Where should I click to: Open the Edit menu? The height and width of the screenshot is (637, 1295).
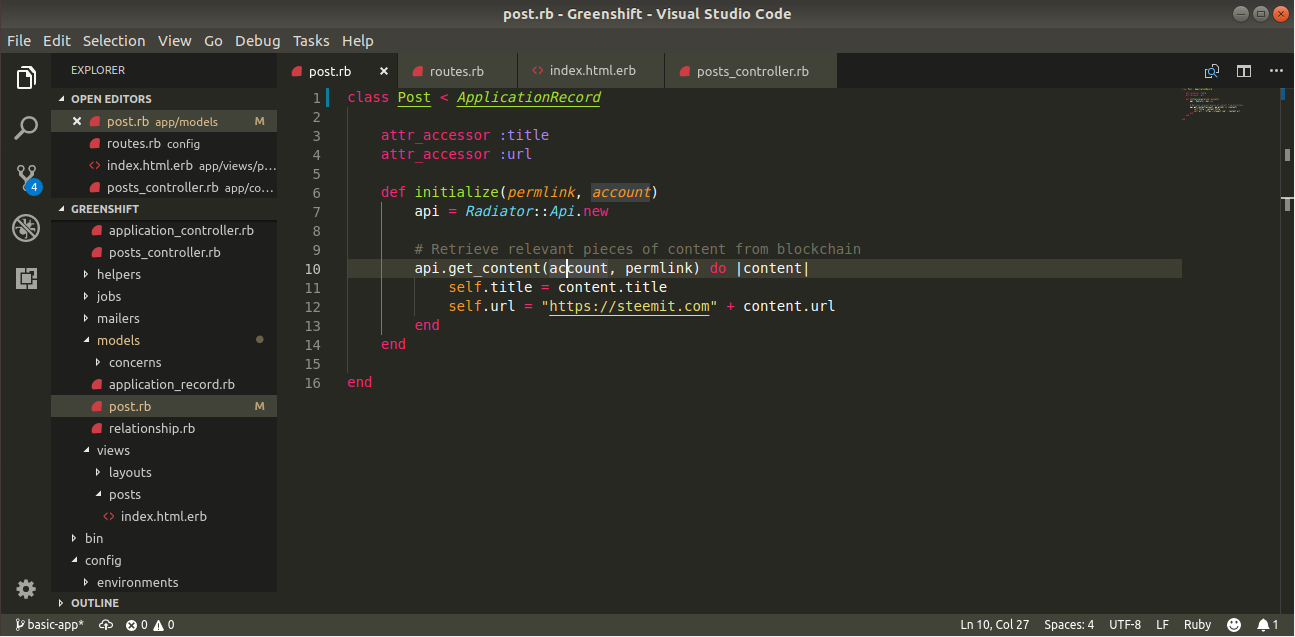coord(57,41)
